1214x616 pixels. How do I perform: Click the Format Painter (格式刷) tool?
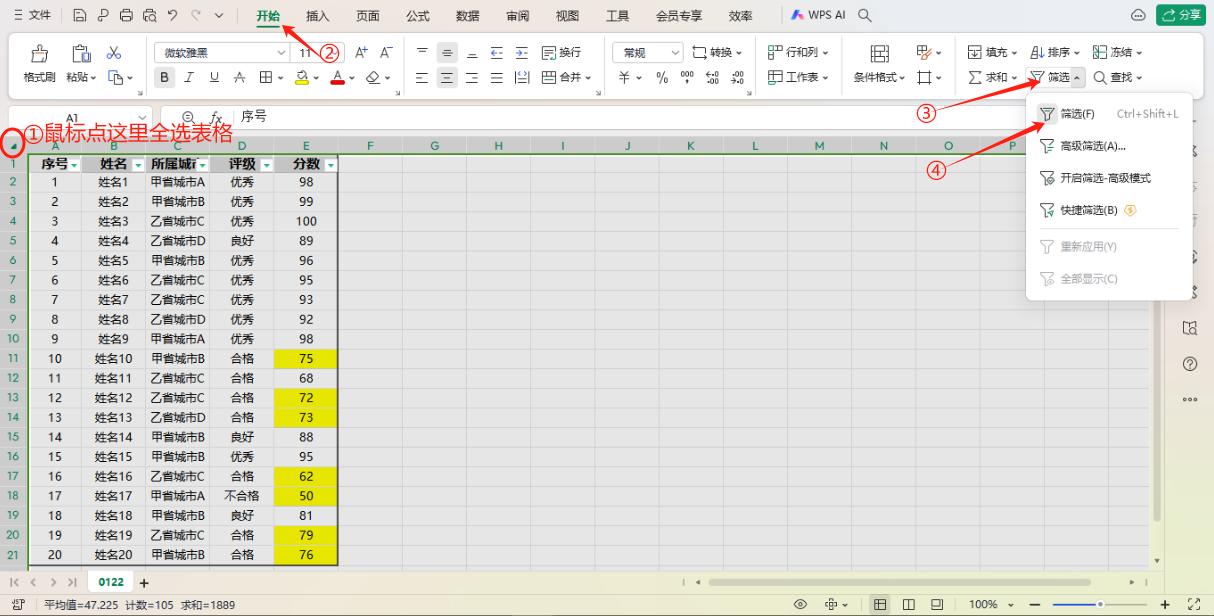pyautogui.click(x=40, y=64)
